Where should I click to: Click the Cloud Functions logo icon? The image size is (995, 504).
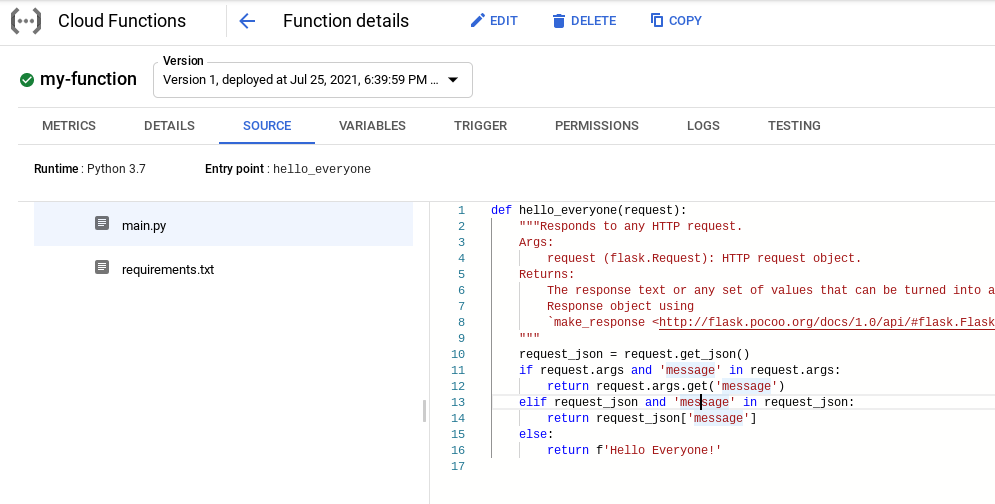(x=26, y=21)
